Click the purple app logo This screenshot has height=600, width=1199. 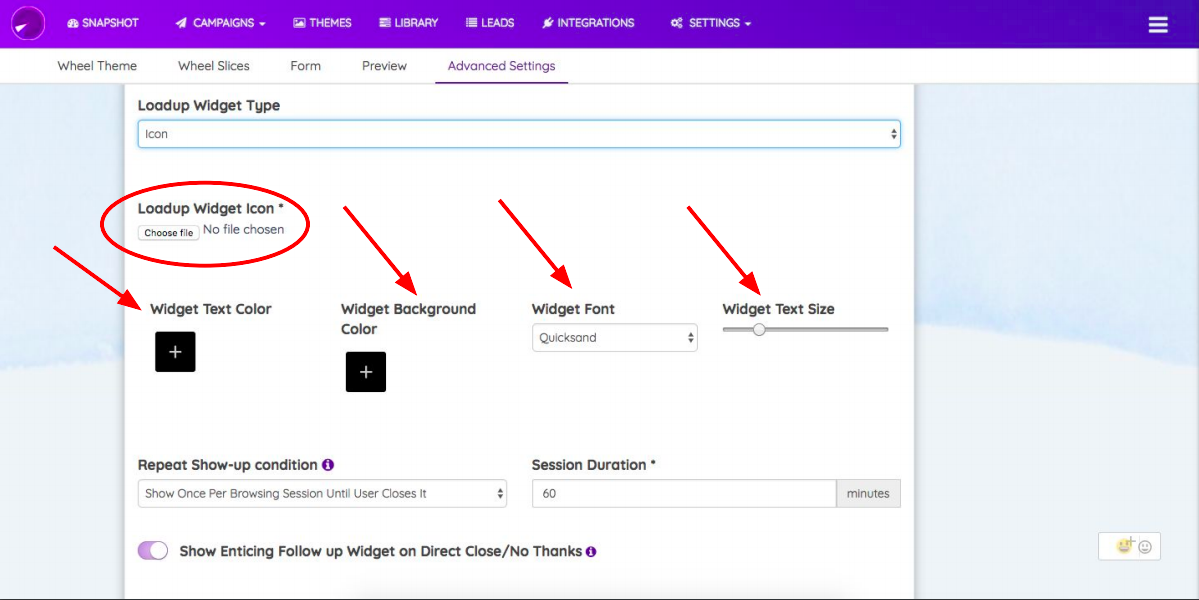tap(28, 23)
